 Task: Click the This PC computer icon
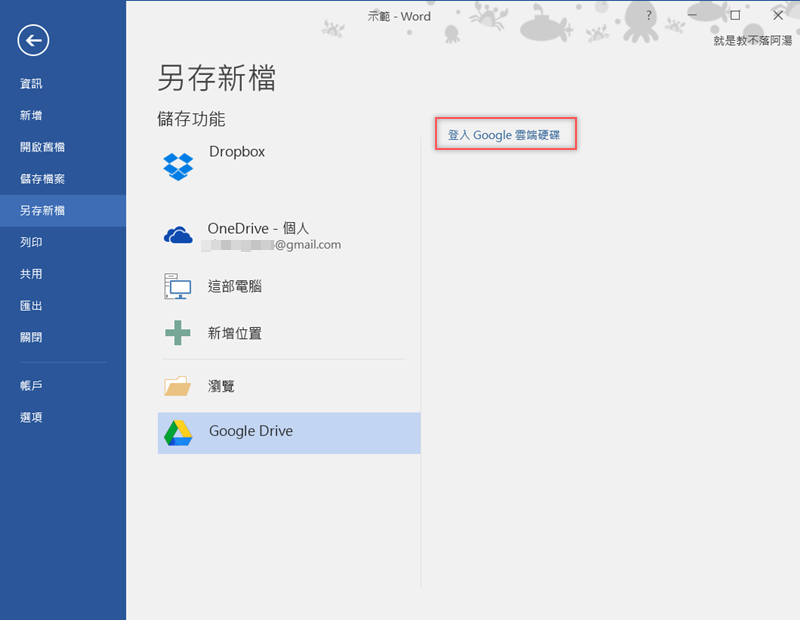(x=178, y=286)
